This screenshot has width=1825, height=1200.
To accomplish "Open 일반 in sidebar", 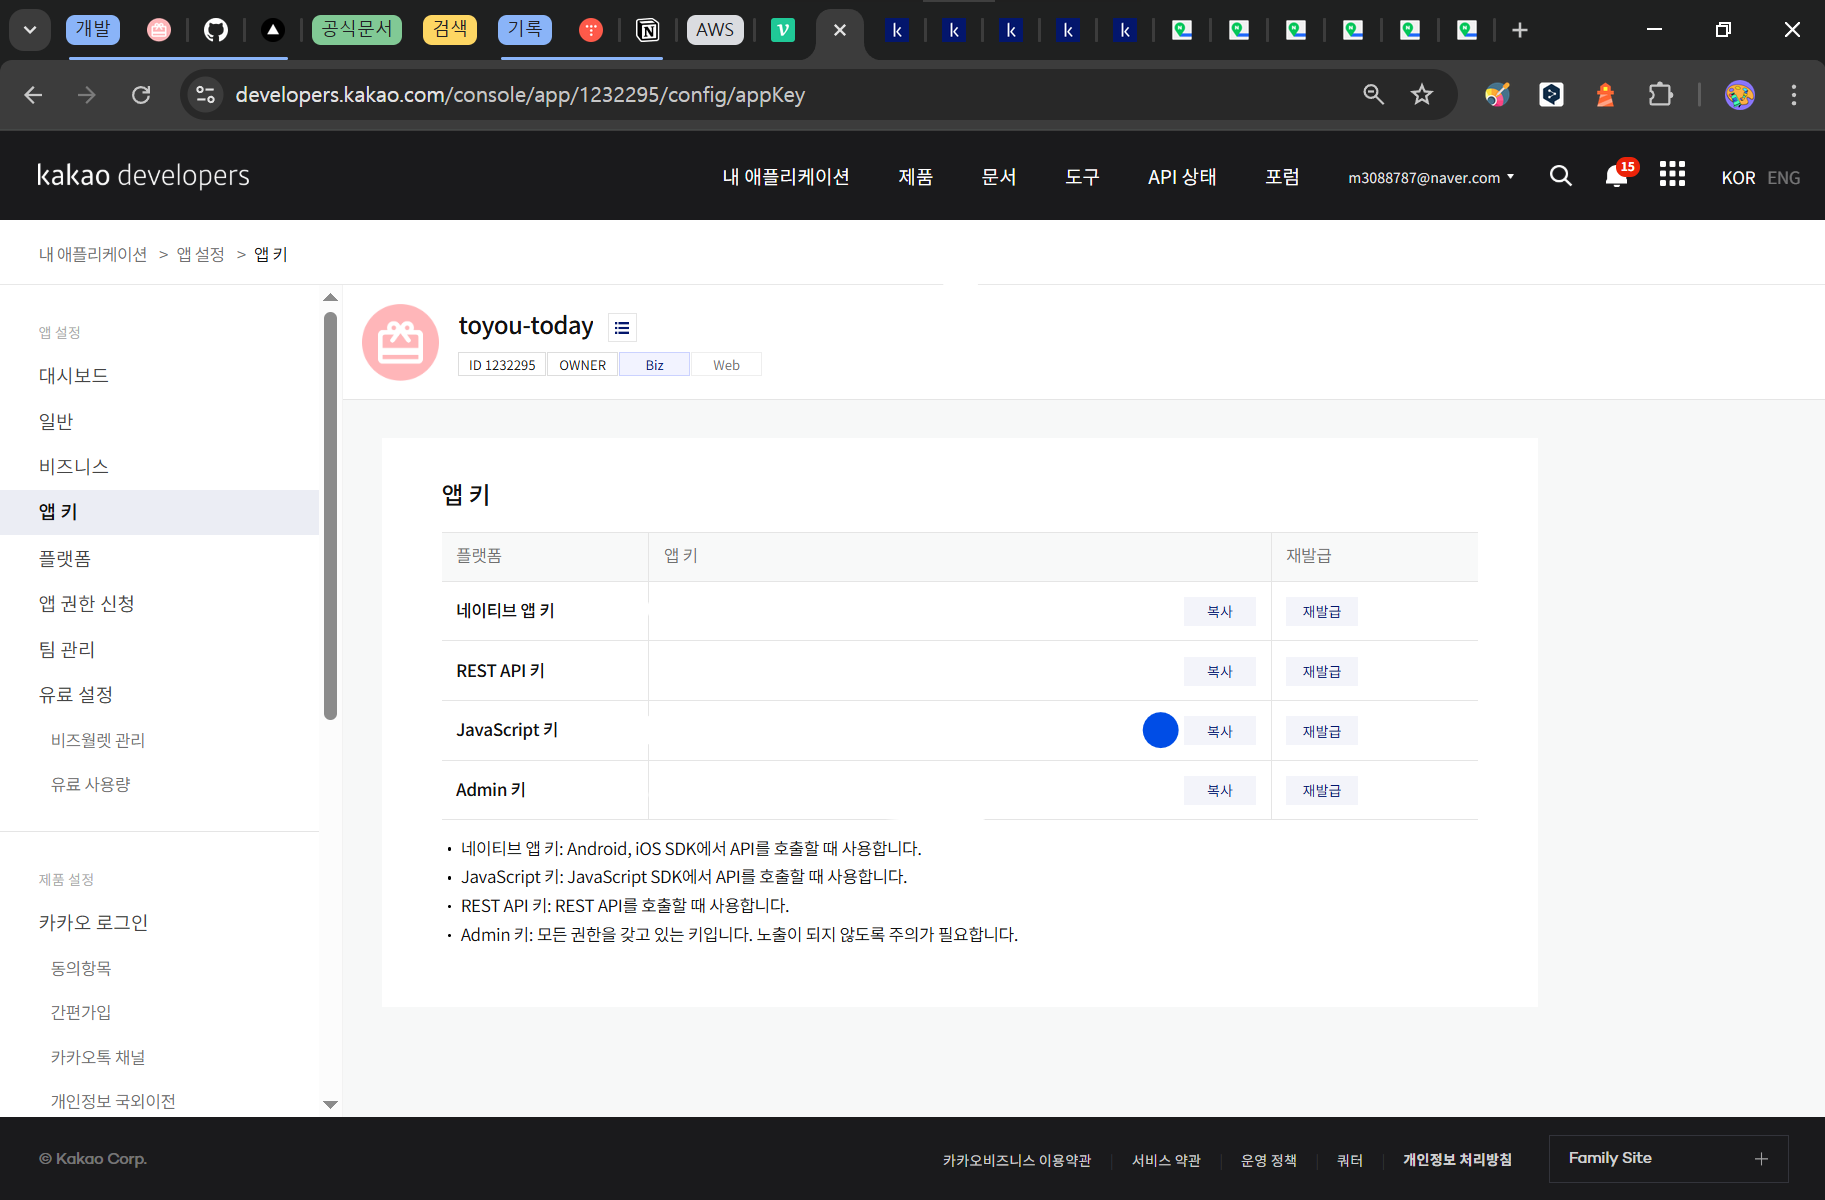I will coord(56,421).
